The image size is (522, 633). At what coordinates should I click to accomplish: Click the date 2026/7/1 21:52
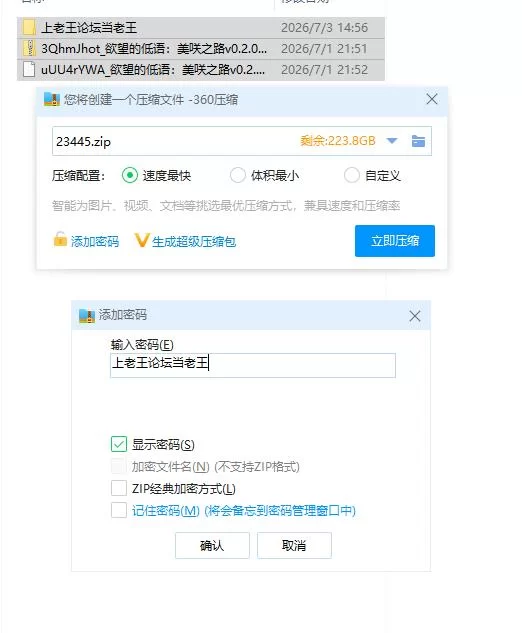pos(324,69)
